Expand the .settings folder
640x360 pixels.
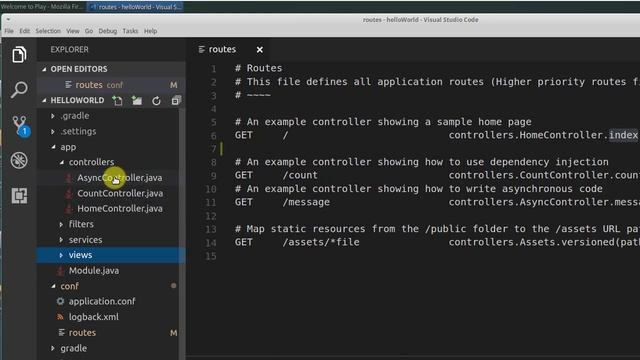tap(53, 131)
